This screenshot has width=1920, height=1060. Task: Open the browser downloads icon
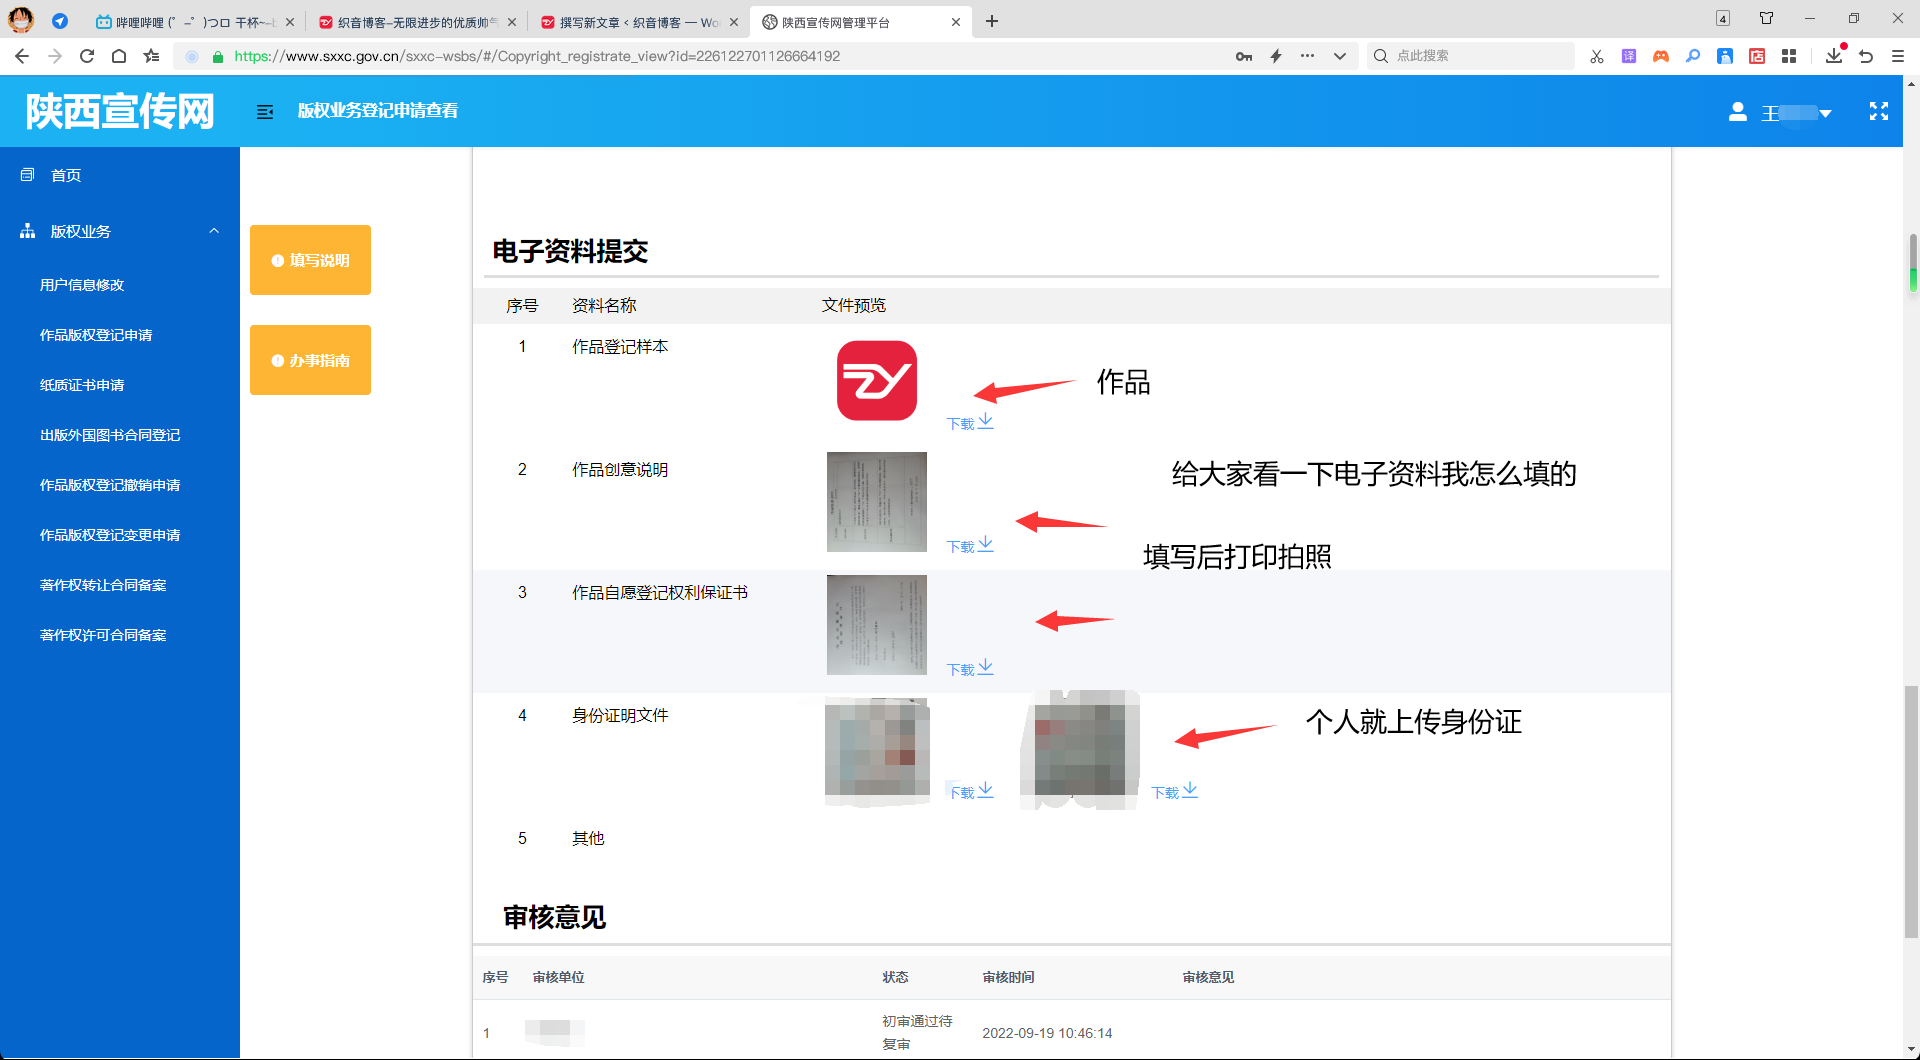[x=1833, y=56]
